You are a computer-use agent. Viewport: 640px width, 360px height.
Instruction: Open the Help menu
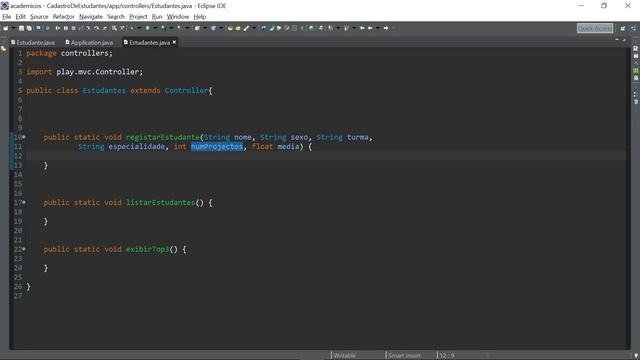click(x=200, y=17)
